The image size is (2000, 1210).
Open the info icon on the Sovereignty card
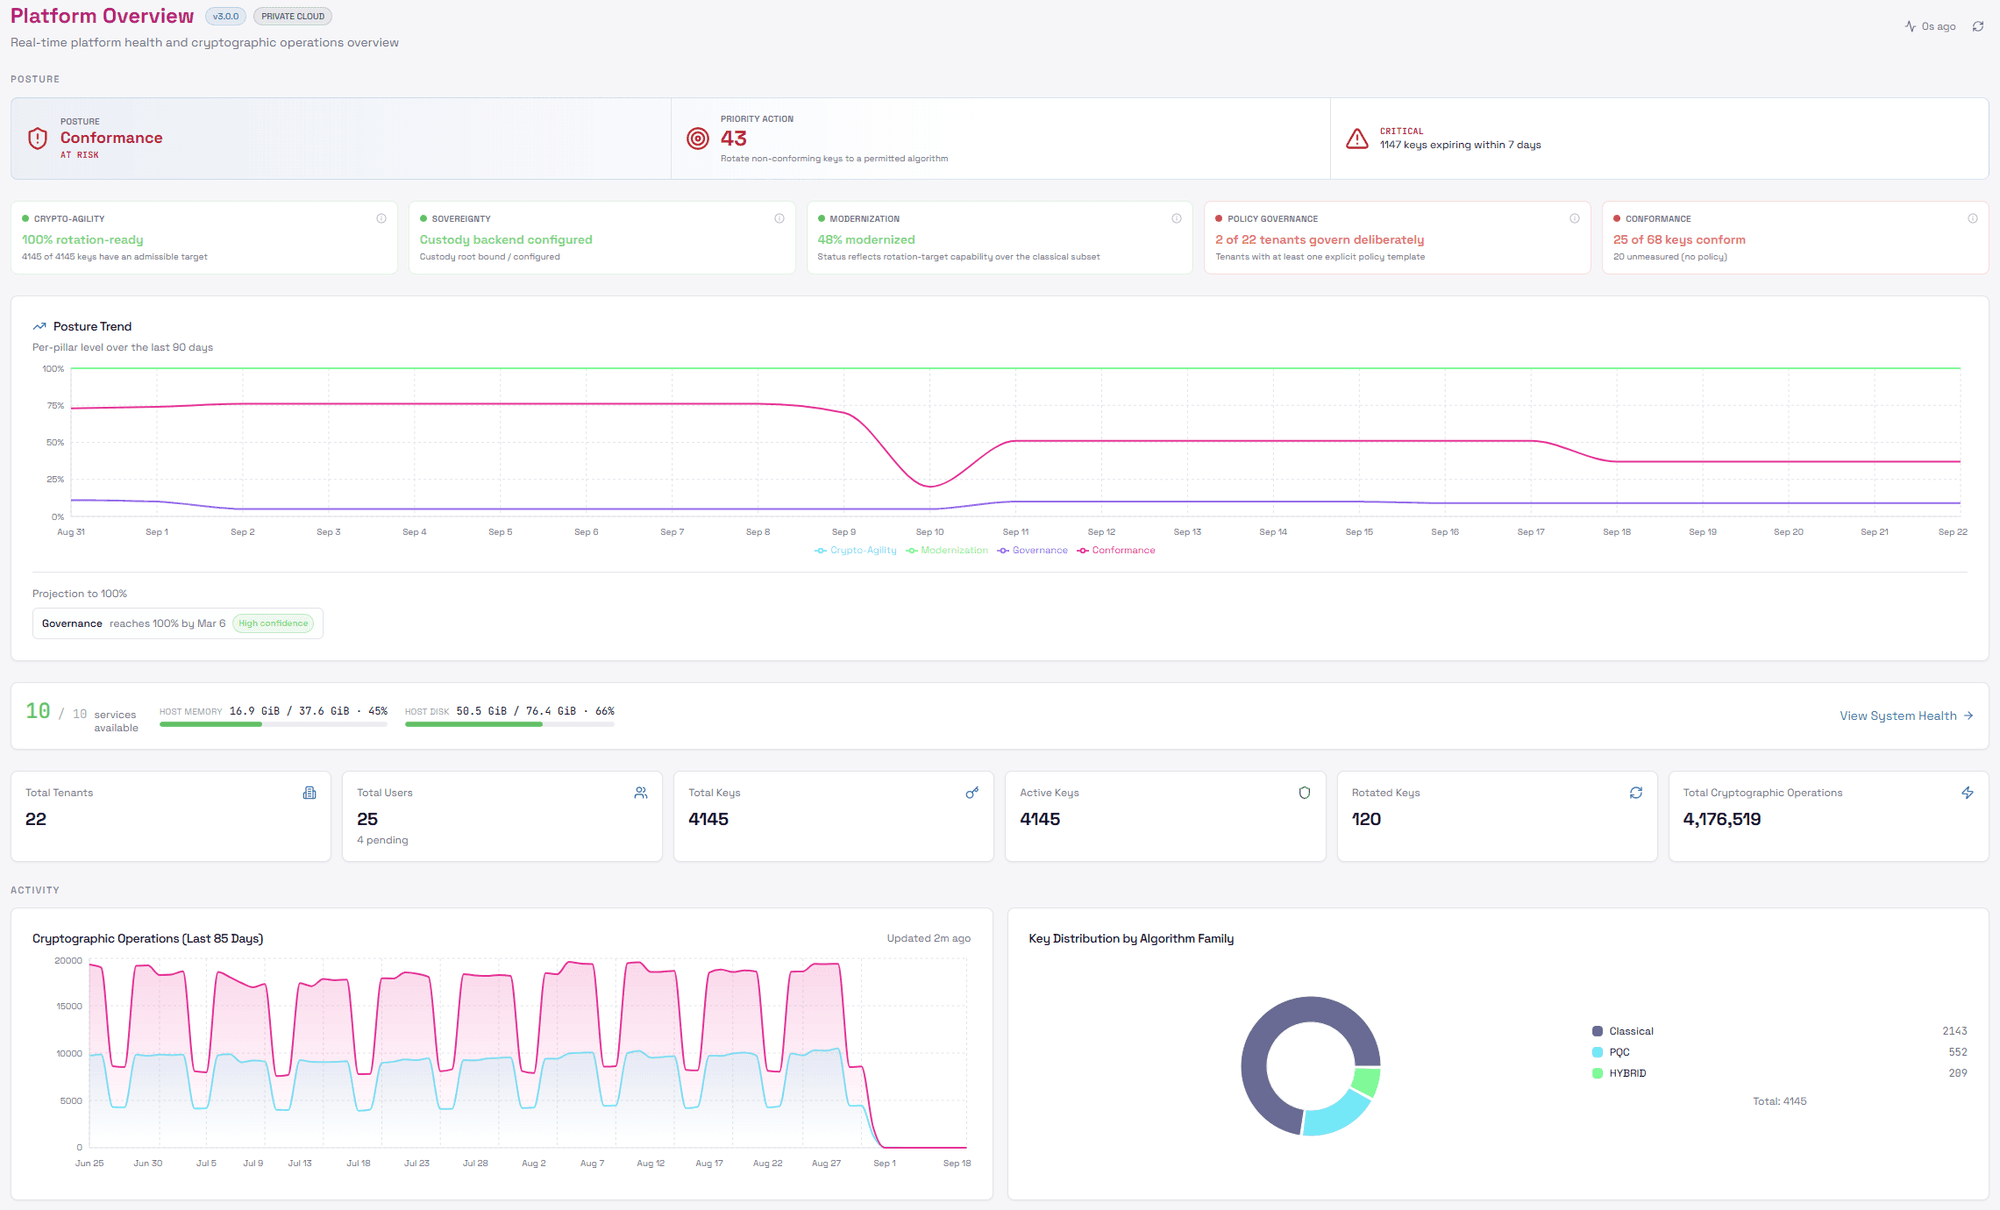pyautogui.click(x=779, y=219)
